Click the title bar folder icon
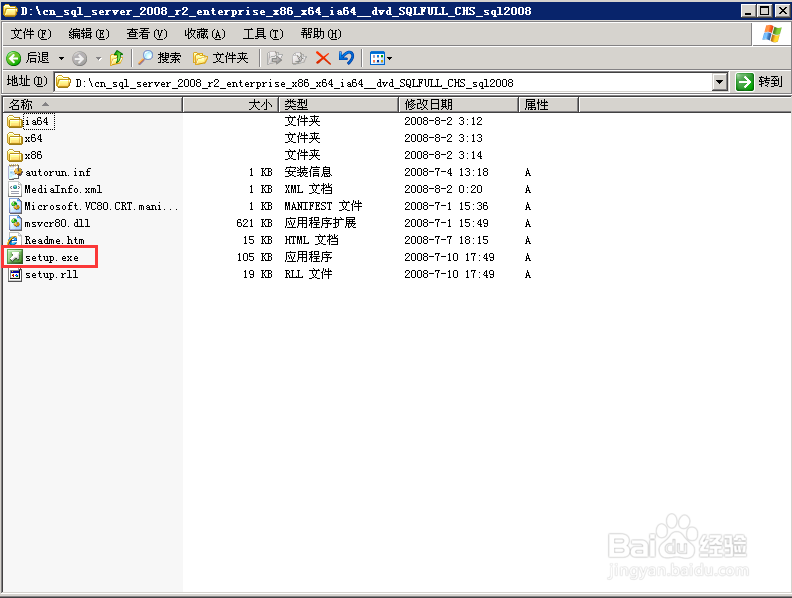 (10, 11)
